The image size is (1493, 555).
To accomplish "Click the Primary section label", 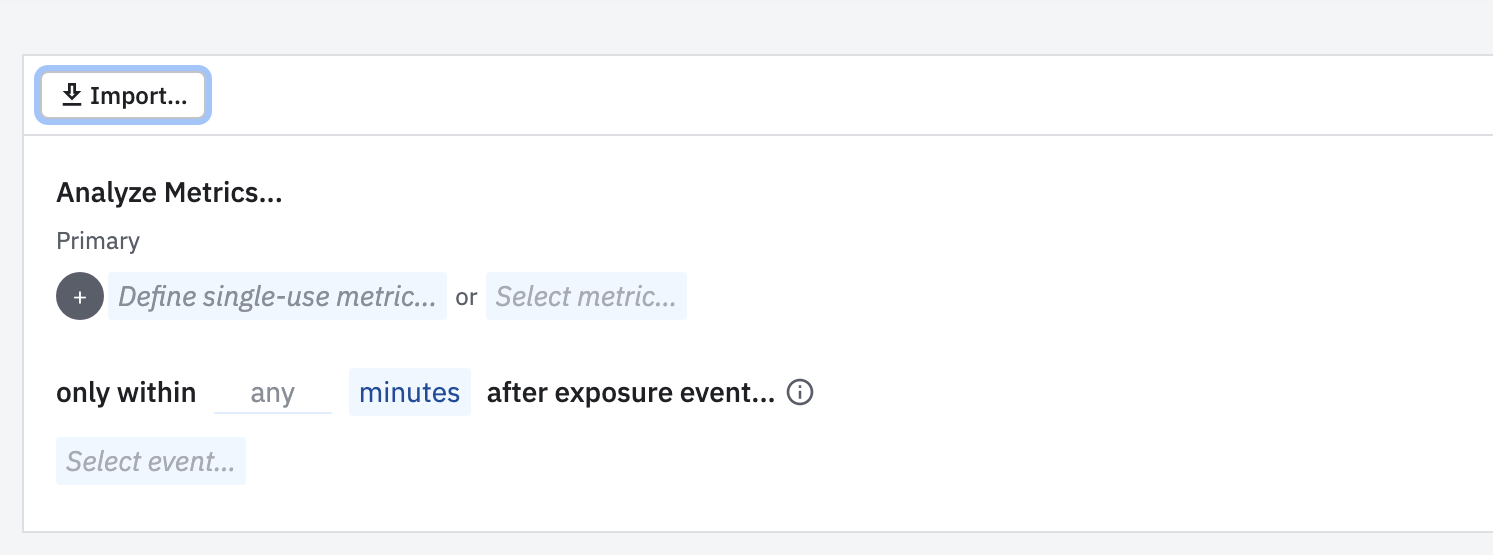I will coord(98,241).
